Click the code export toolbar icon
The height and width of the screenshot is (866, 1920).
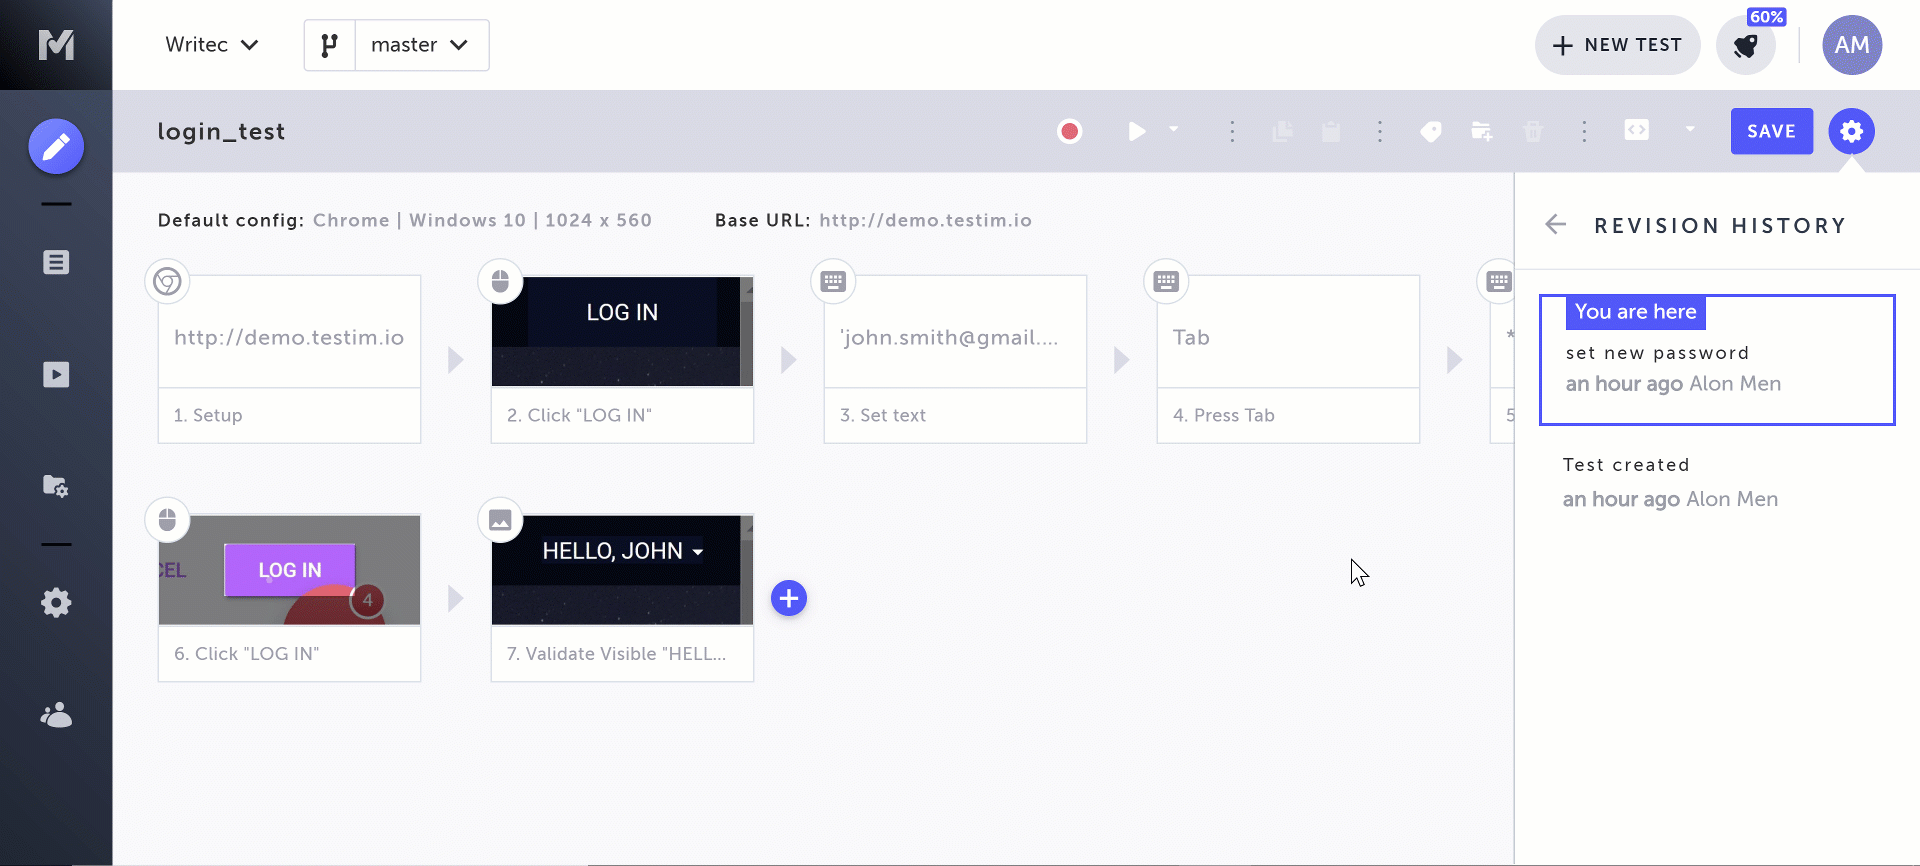coord(1637,130)
